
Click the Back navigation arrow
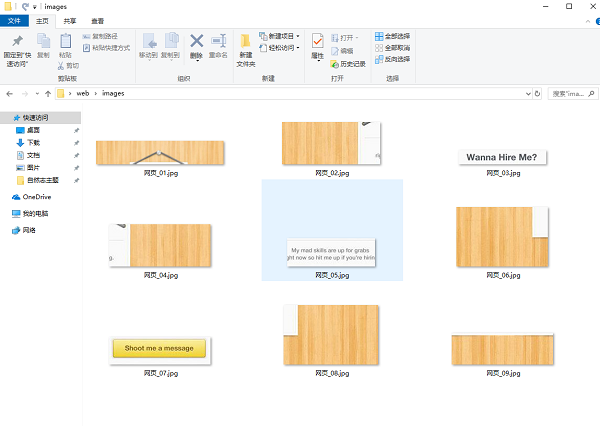(10, 93)
